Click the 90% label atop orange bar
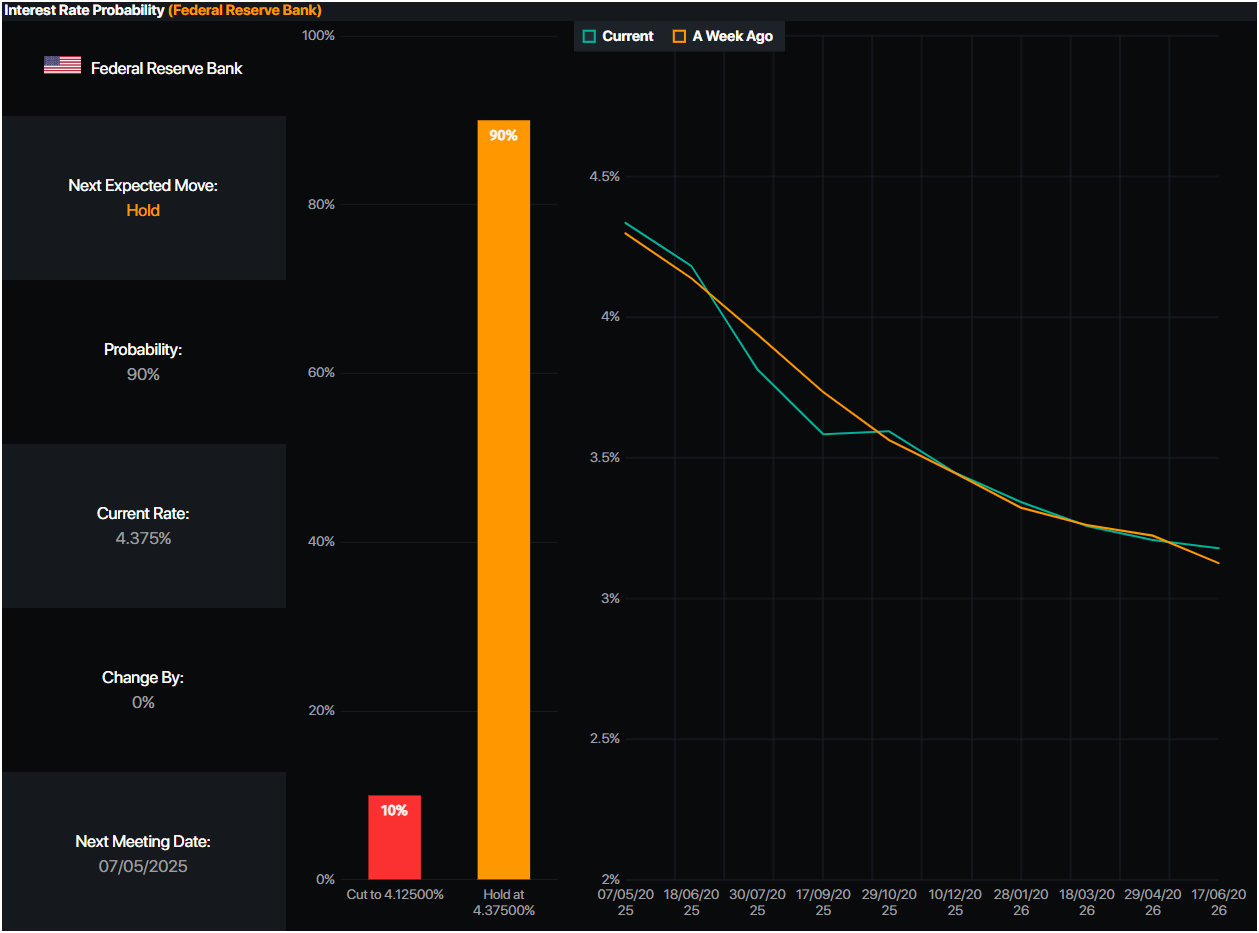 (x=503, y=135)
